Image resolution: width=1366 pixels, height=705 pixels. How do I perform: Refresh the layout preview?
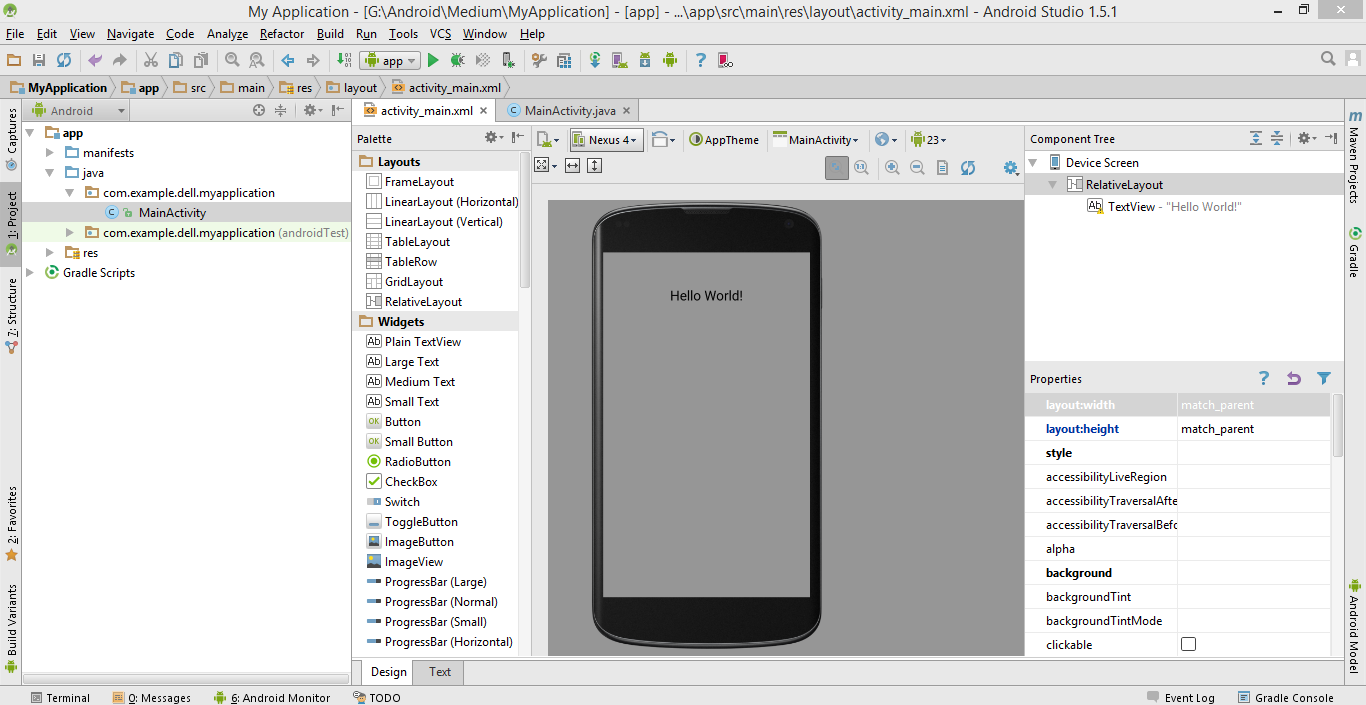968,168
